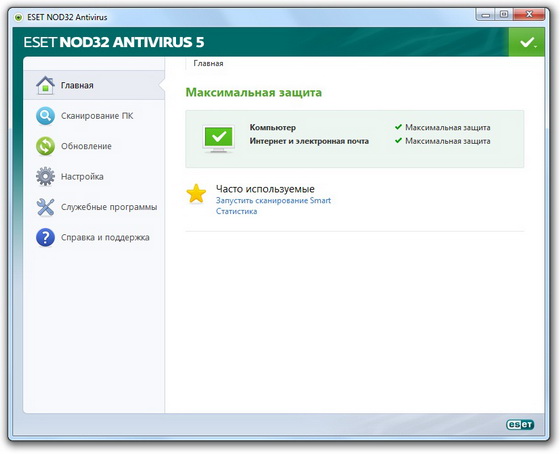Maximize the ESET NOD32 Antivirus window
The height and width of the screenshot is (454, 560).
(504, 15)
